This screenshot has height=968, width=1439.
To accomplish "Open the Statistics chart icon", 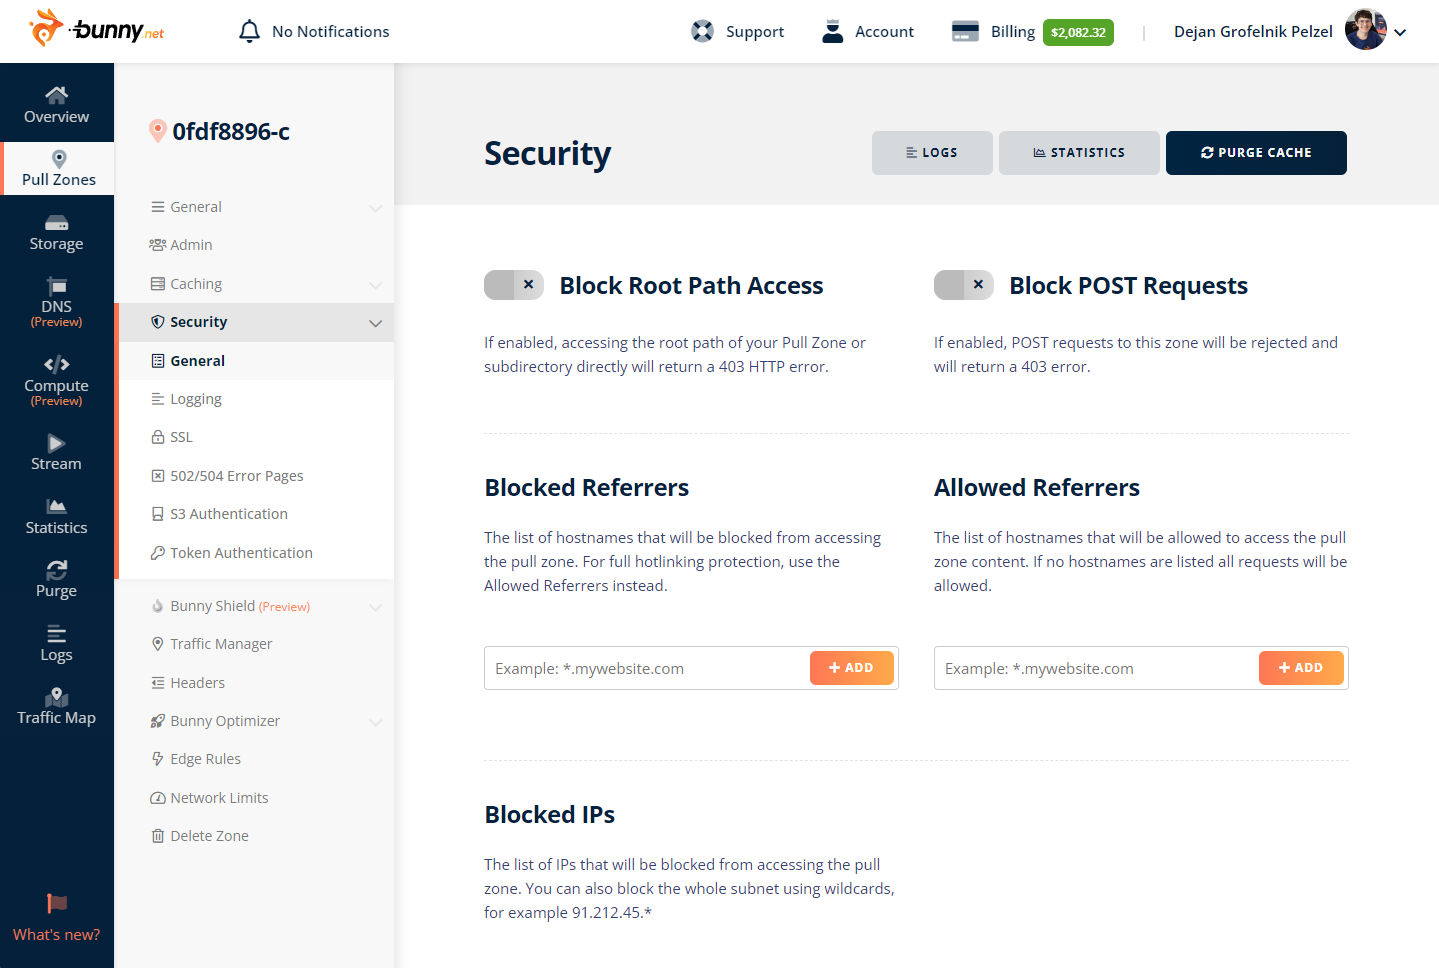I will click(x=57, y=506).
